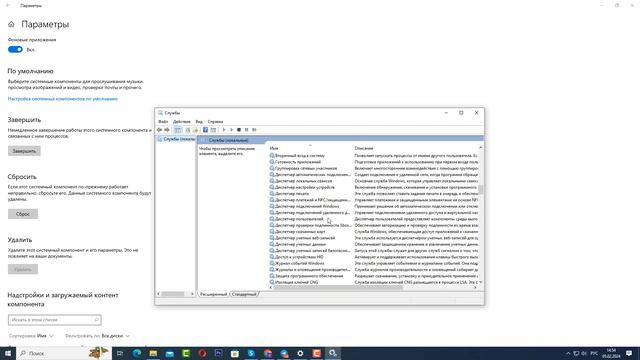Open the notification center icon

click(629, 353)
